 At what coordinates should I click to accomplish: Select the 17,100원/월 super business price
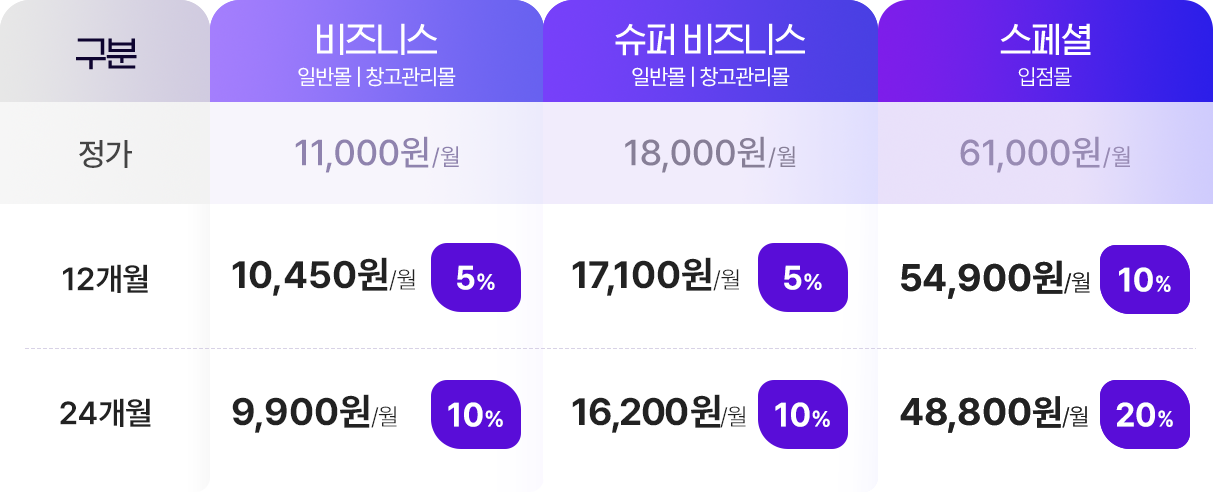[655, 277]
